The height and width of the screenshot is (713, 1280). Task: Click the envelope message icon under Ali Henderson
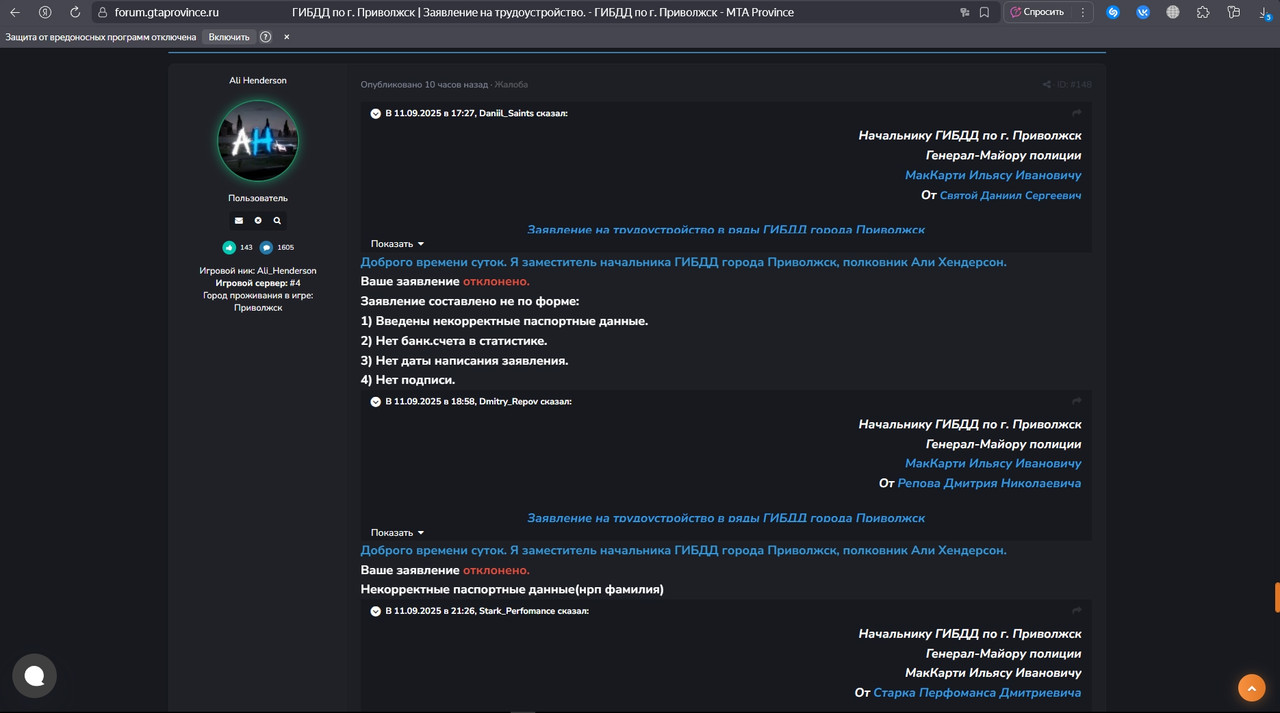point(238,220)
